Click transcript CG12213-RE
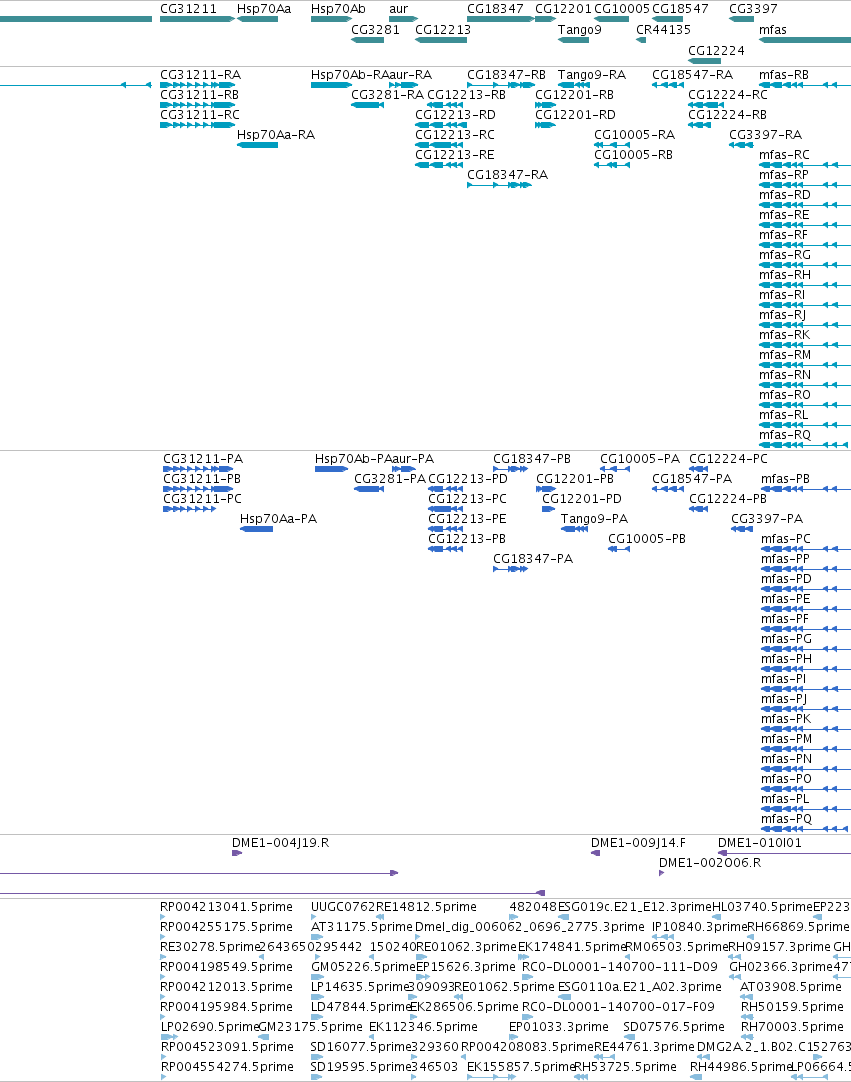The width and height of the screenshot is (851, 1082). tap(455, 155)
